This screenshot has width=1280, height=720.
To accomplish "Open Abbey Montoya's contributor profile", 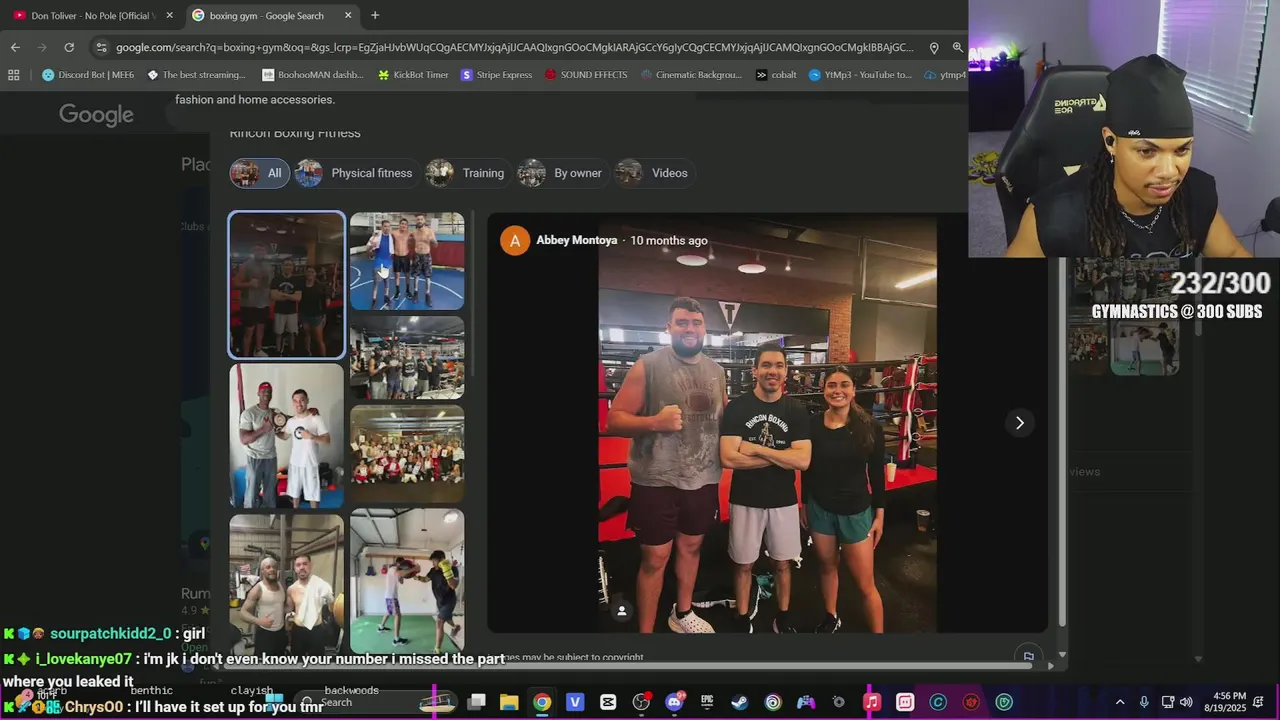I will click(x=576, y=240).
